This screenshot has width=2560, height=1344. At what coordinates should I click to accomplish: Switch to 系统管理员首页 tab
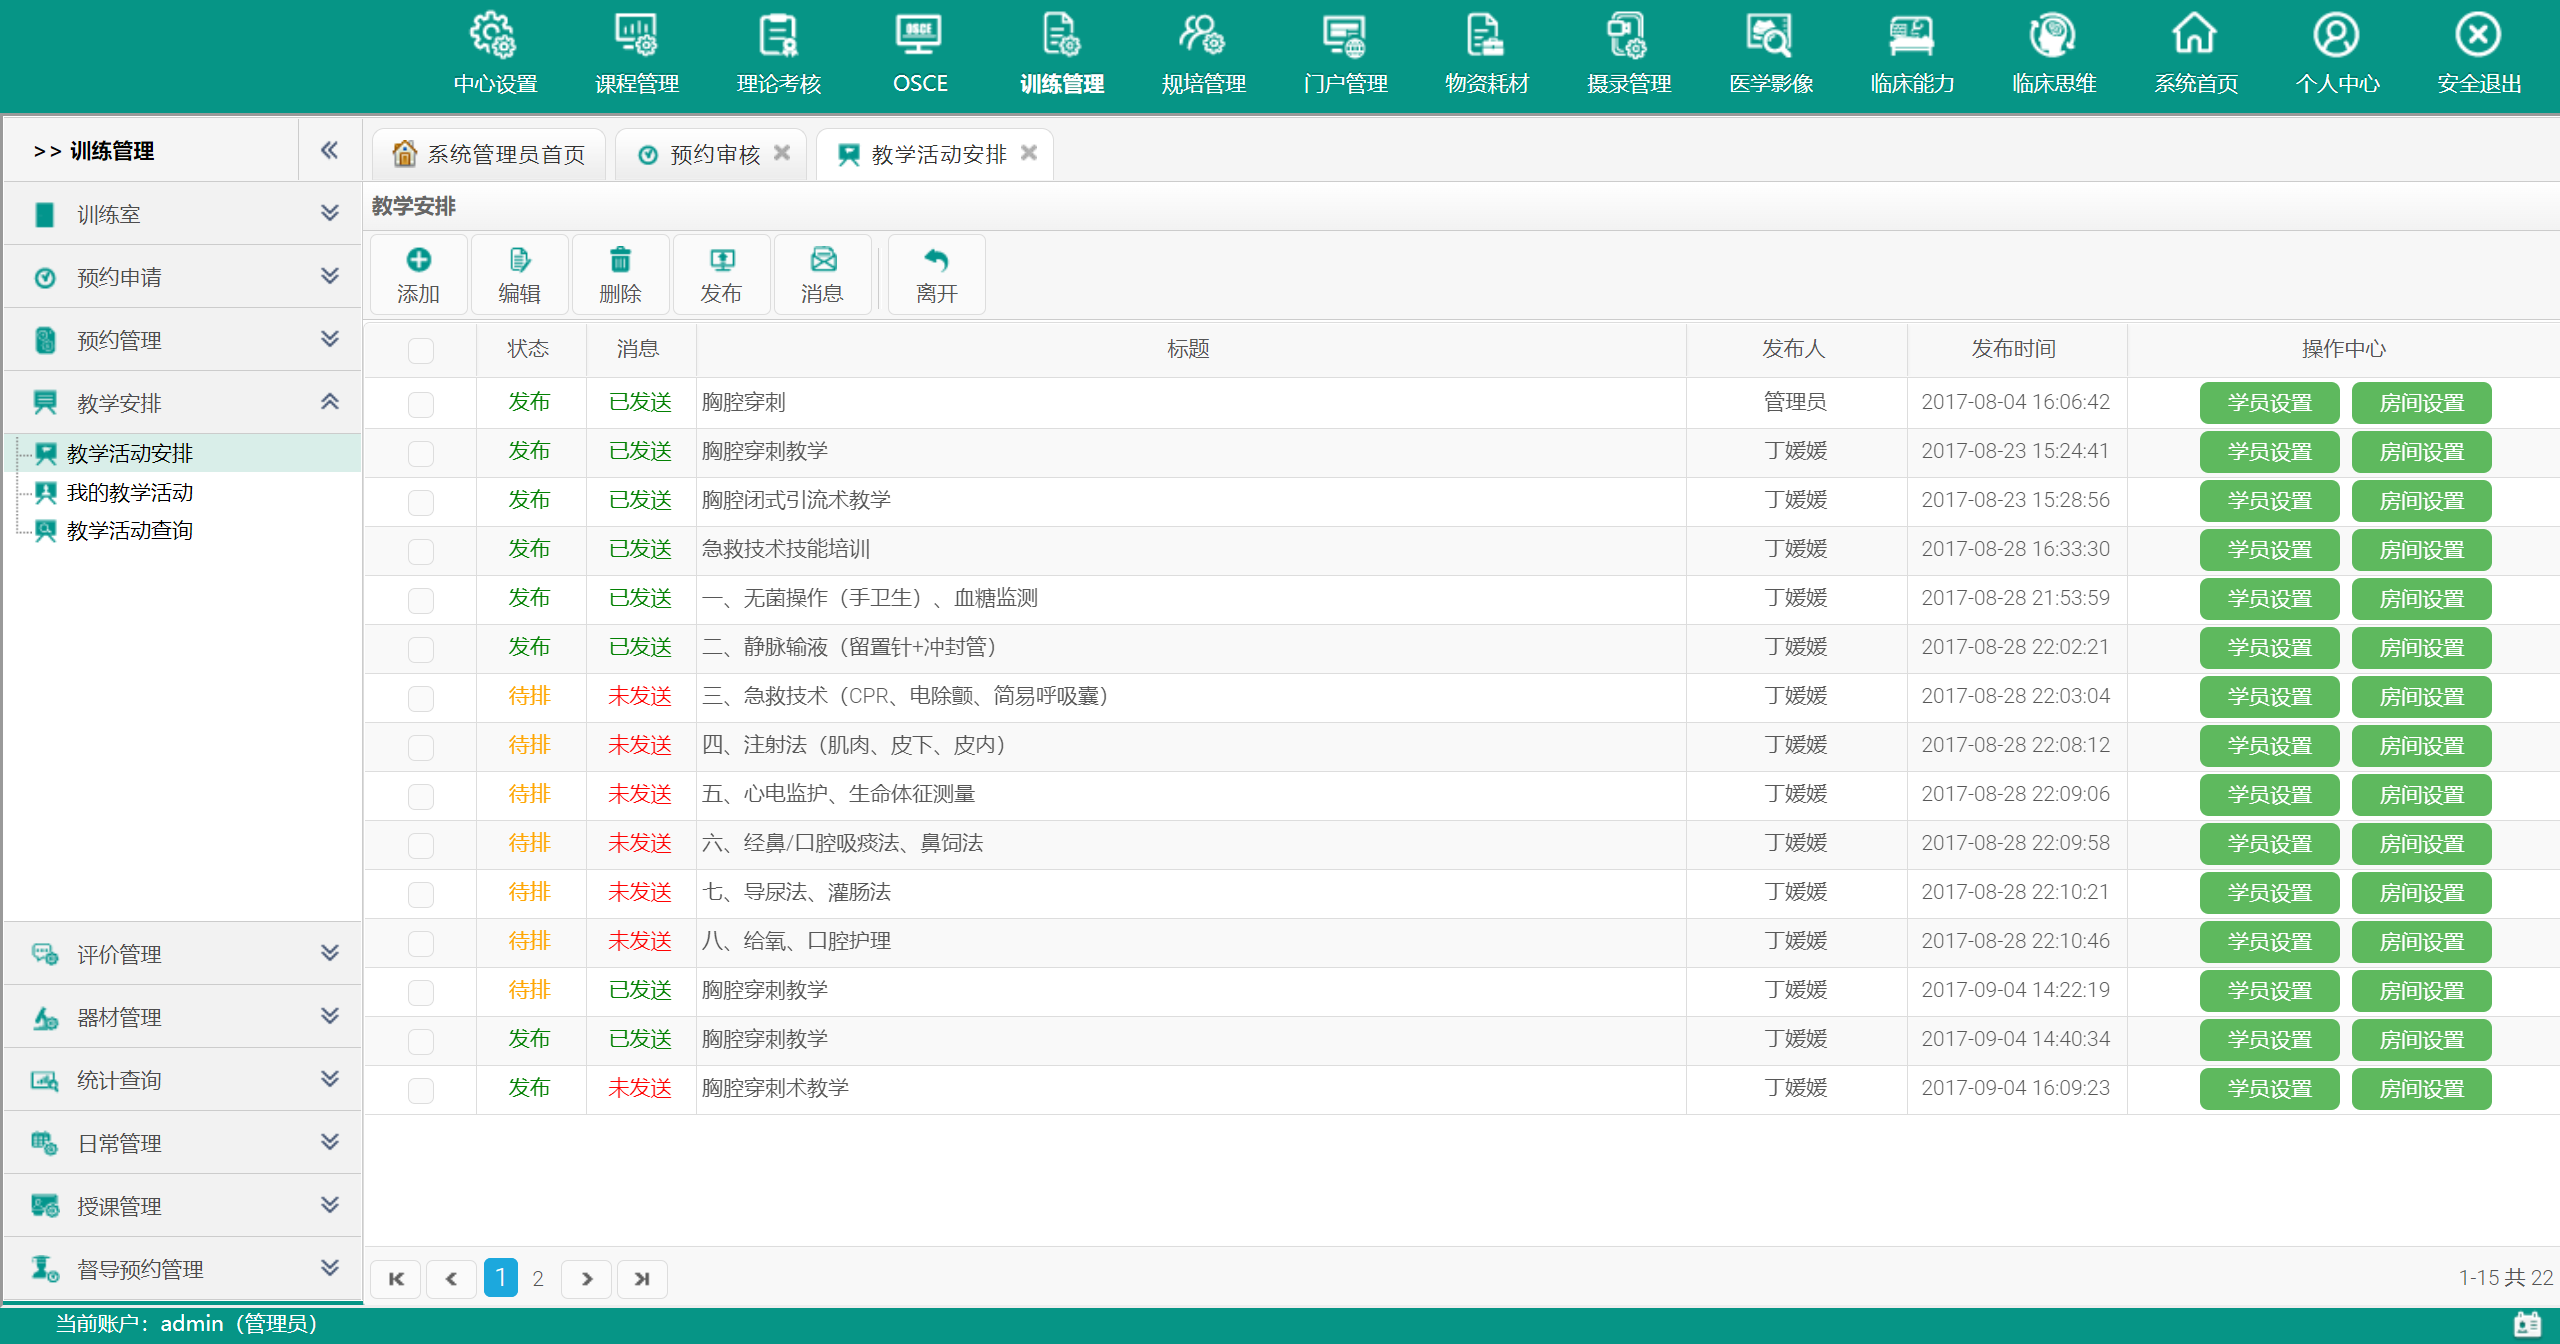pos(489,154)
